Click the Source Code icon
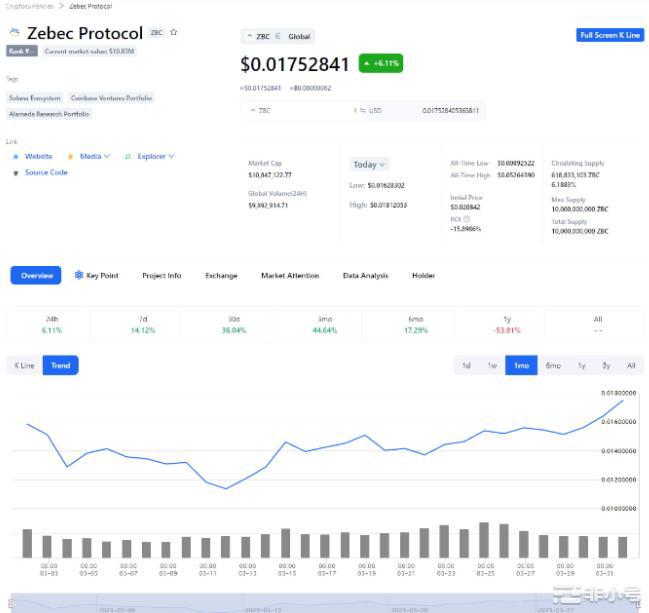The height and width of the screenshot is (613, 649). tap(16, 172)
